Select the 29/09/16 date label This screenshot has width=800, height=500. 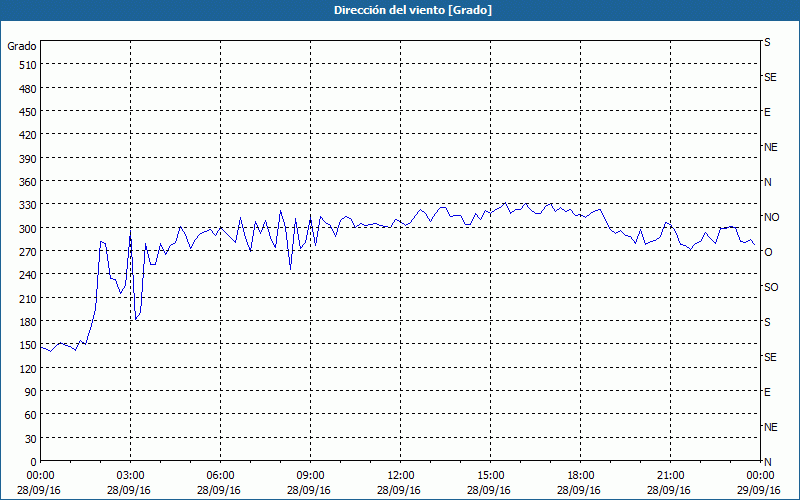759,491
